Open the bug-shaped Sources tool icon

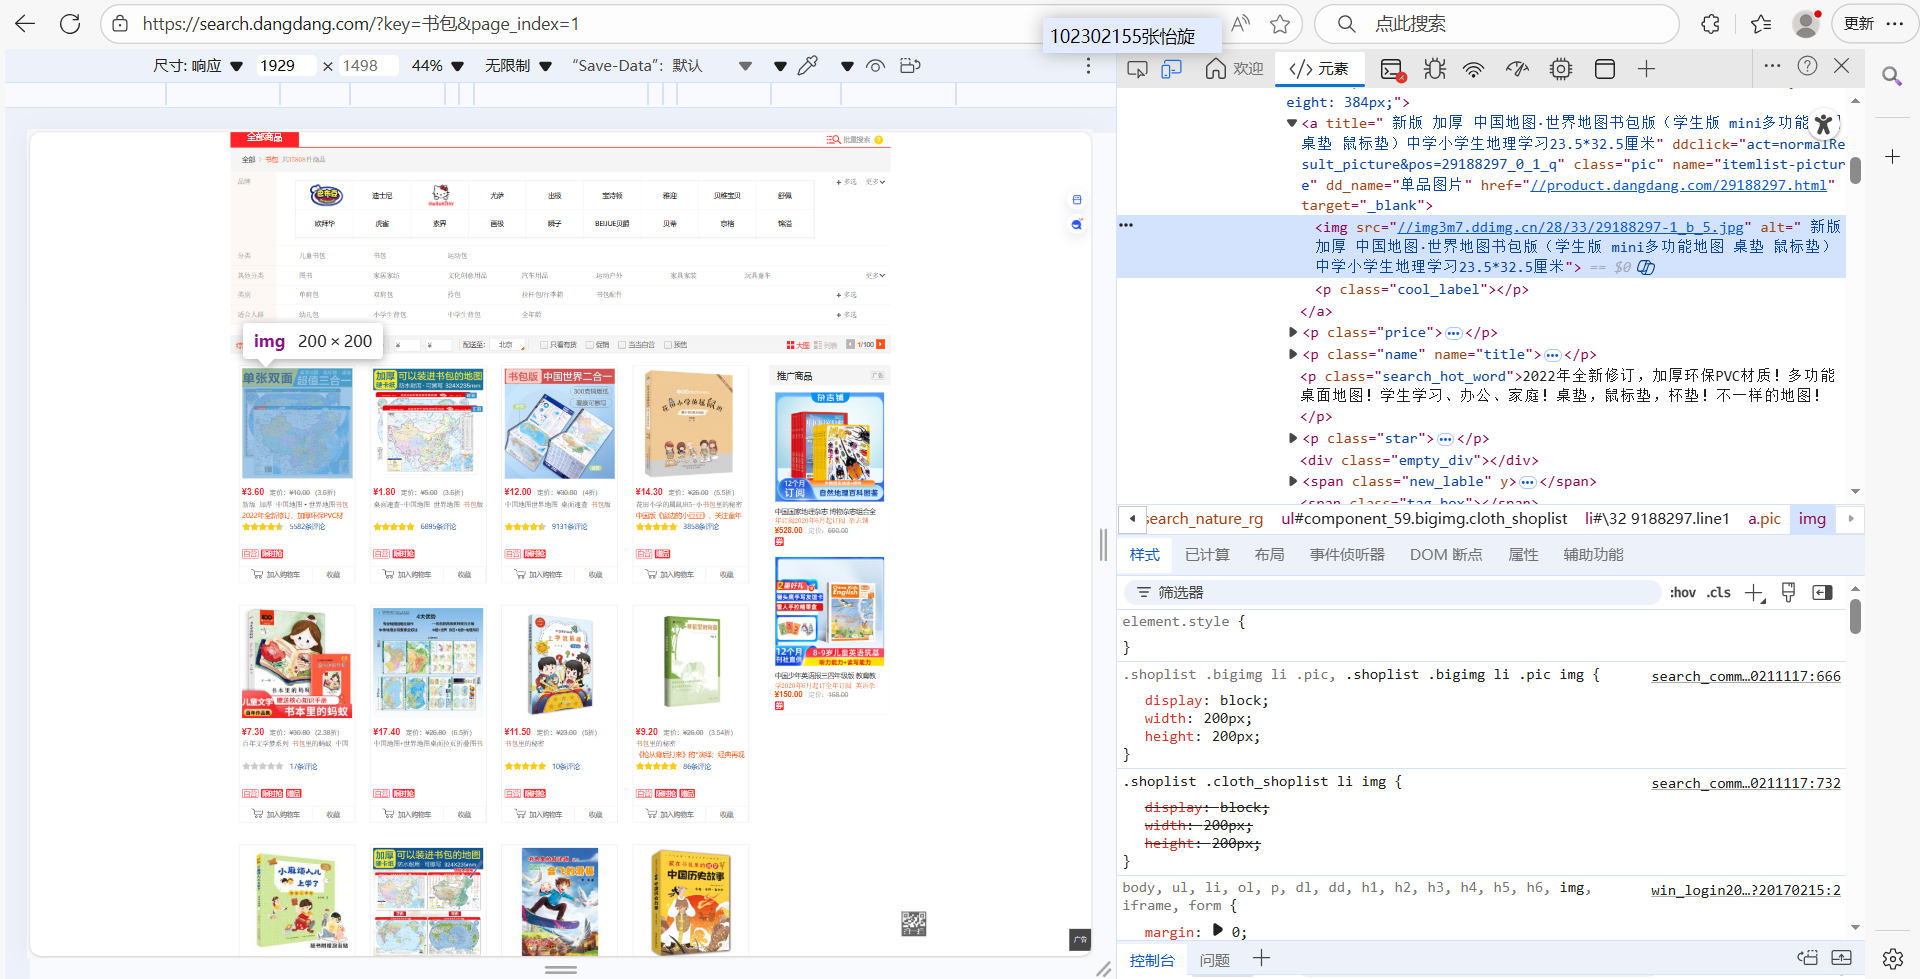(1435, 68)
